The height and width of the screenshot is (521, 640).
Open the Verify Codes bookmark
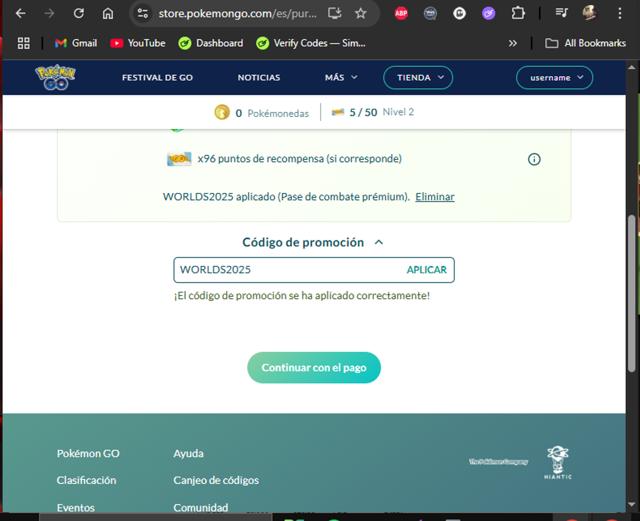(311, 43)
